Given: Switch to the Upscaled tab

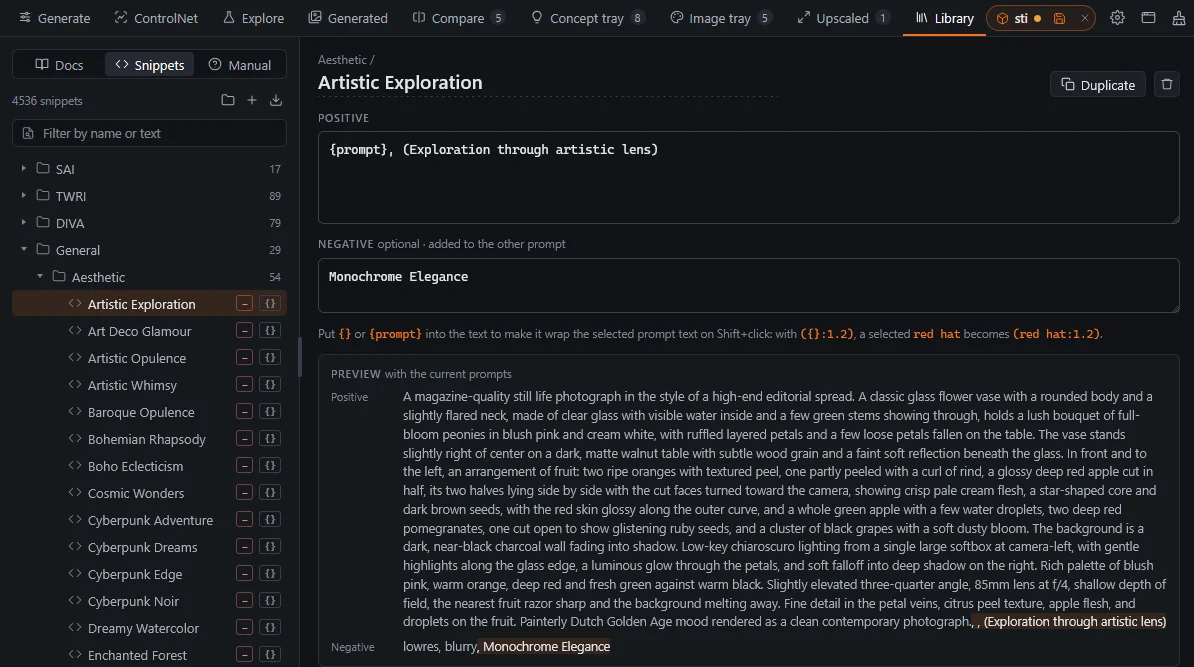Looking at the screenshot, I should click(842, 18).
